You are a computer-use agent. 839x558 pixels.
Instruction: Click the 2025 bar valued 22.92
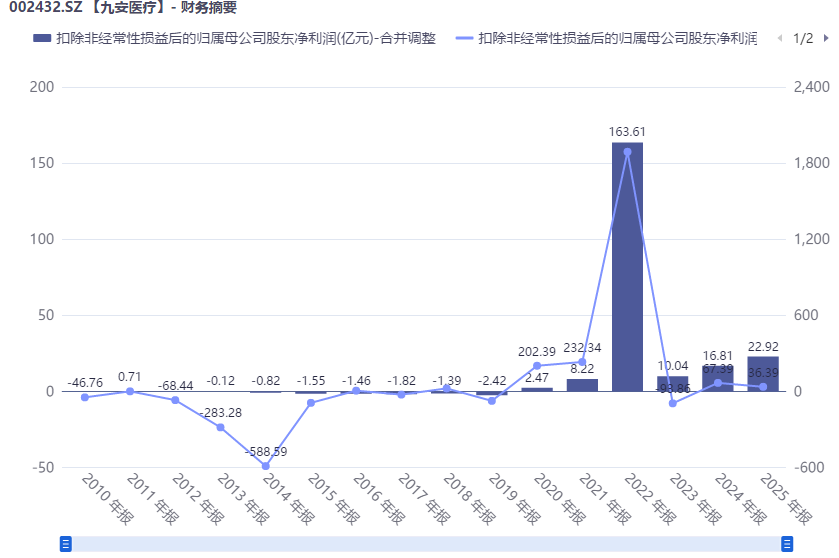pyautogui.click(x=763, y=373)
